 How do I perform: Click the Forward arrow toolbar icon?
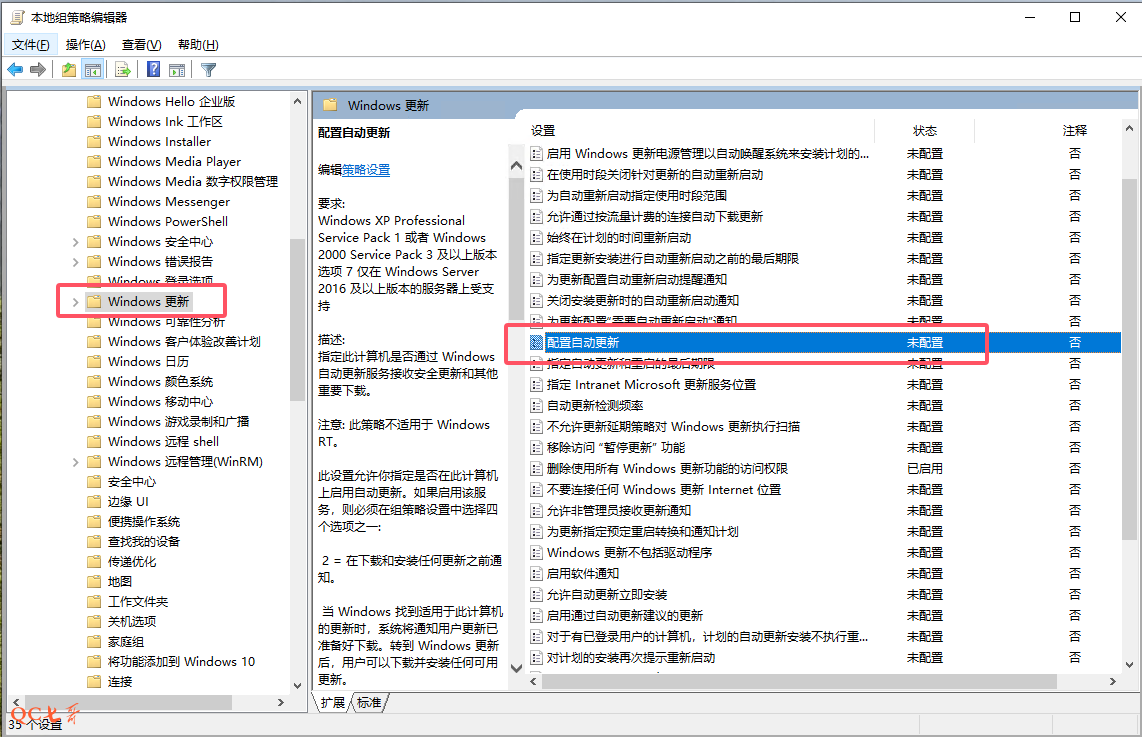[x=38, y=69]
